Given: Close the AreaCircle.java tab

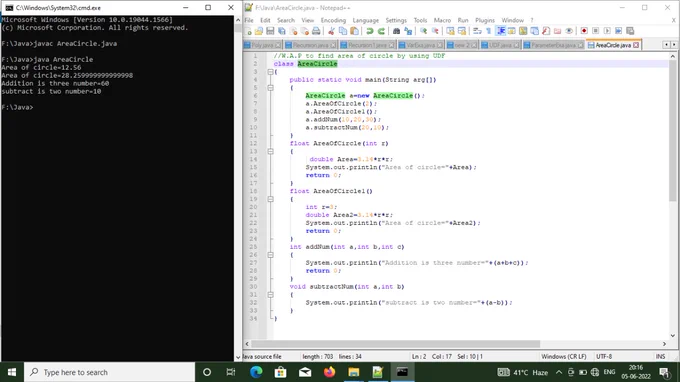Looking at the screenshot, I should (x=636, y=45).
